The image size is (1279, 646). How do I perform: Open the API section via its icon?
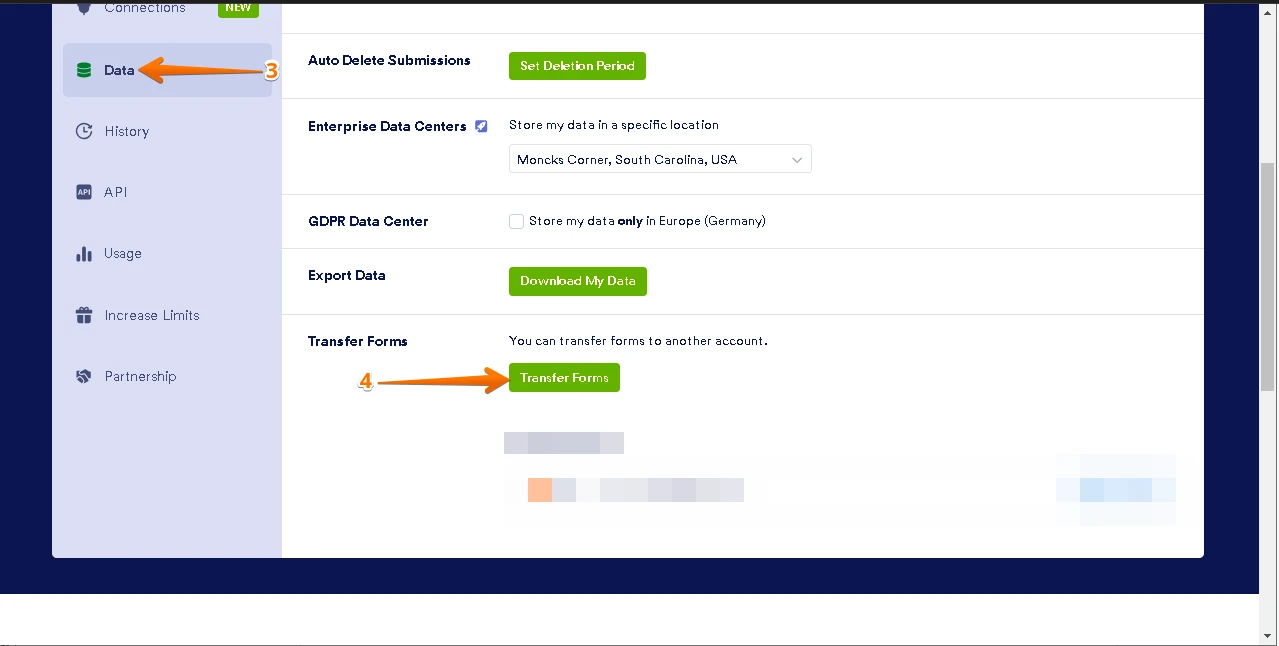click(84, 192)
